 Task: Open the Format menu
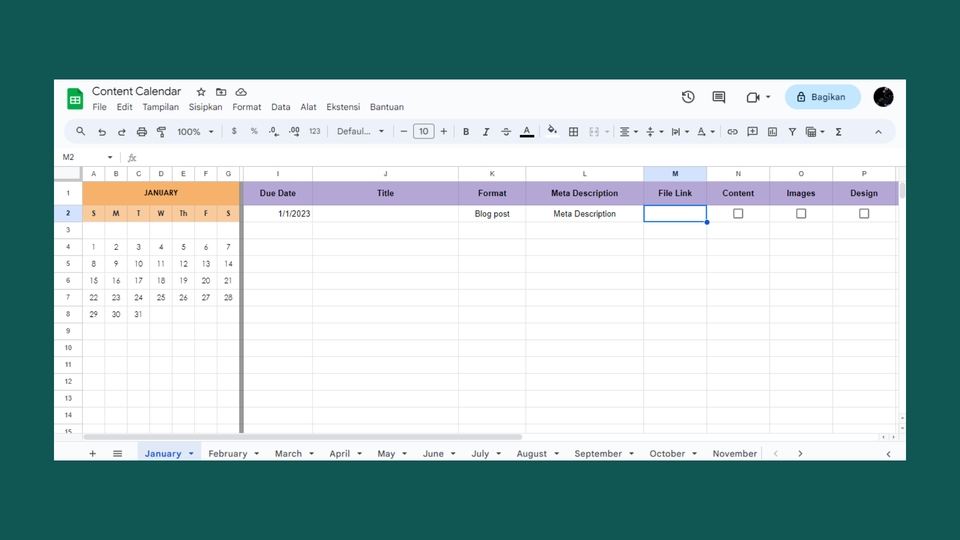pos(246,107)
